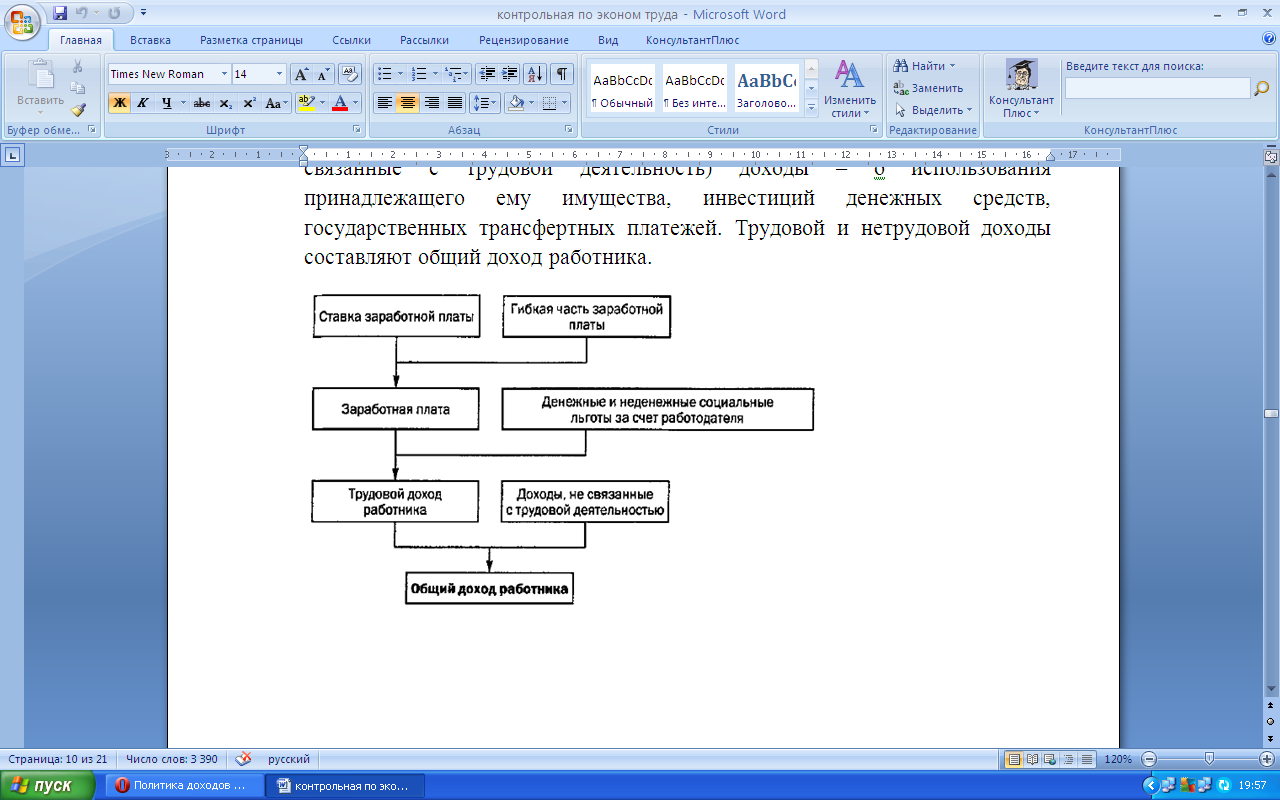1280x800 pixels.
Task: Align text left
Action: [385, 102]
